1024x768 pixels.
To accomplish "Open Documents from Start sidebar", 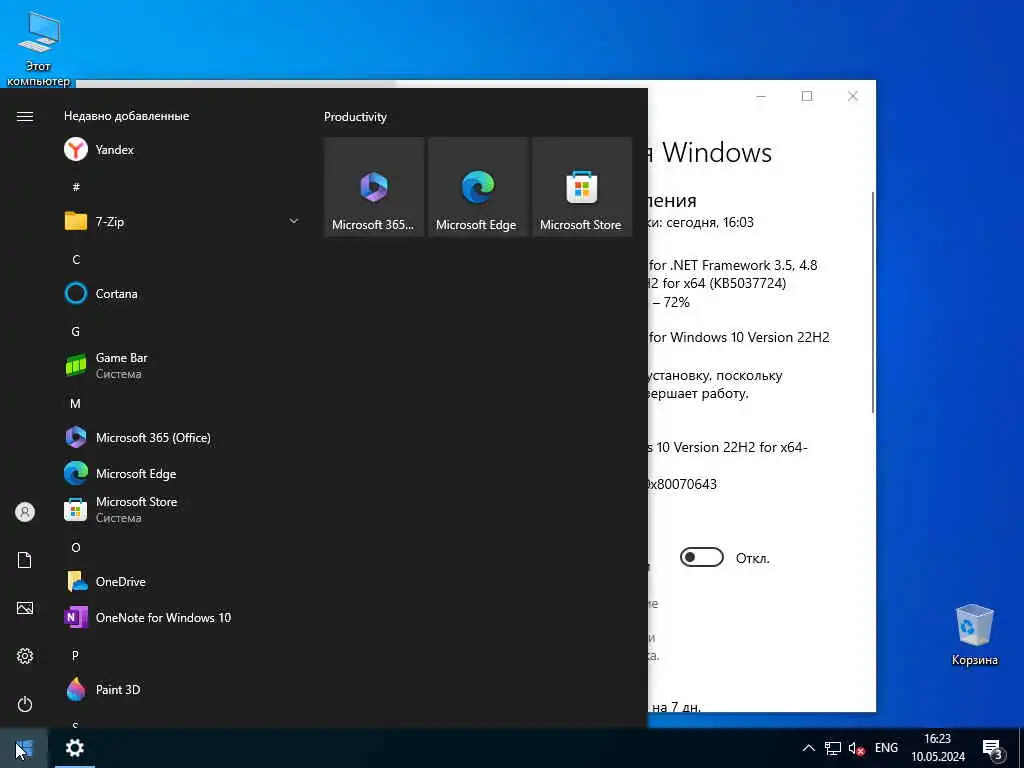I will click(x=25, y=560).
